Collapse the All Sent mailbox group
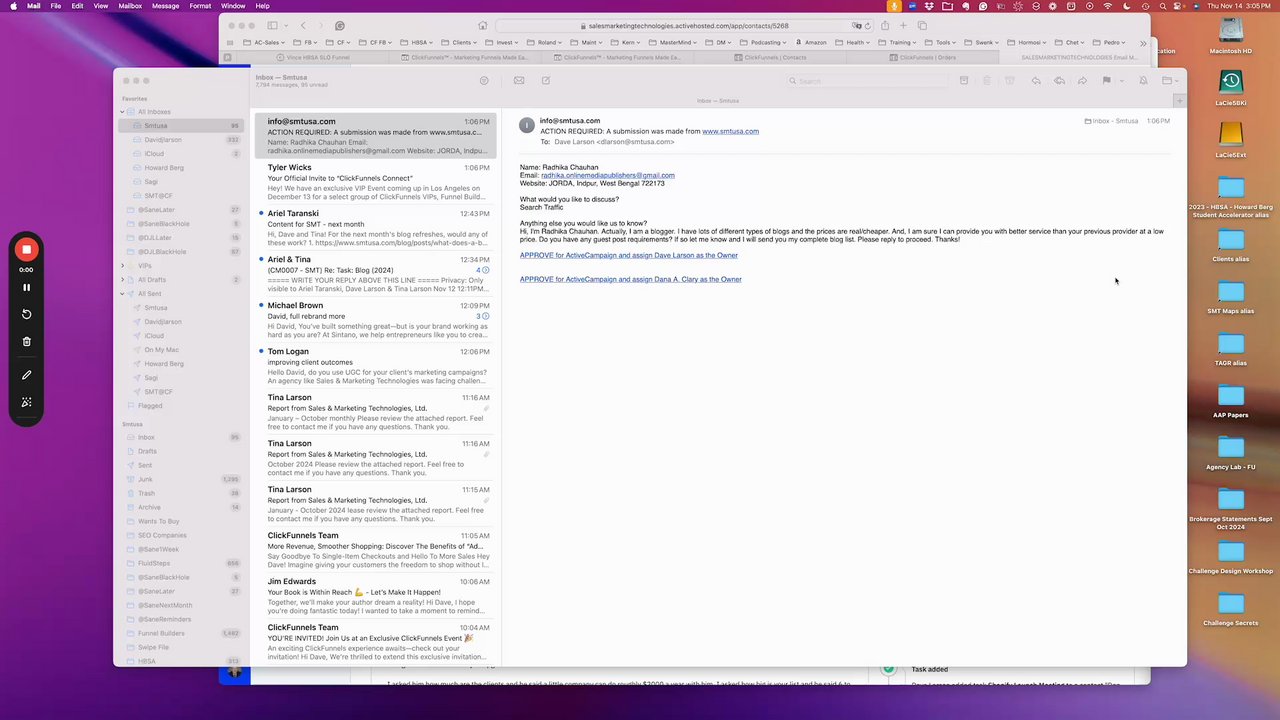The image size is (1280, 720). (x=123, y=294)
